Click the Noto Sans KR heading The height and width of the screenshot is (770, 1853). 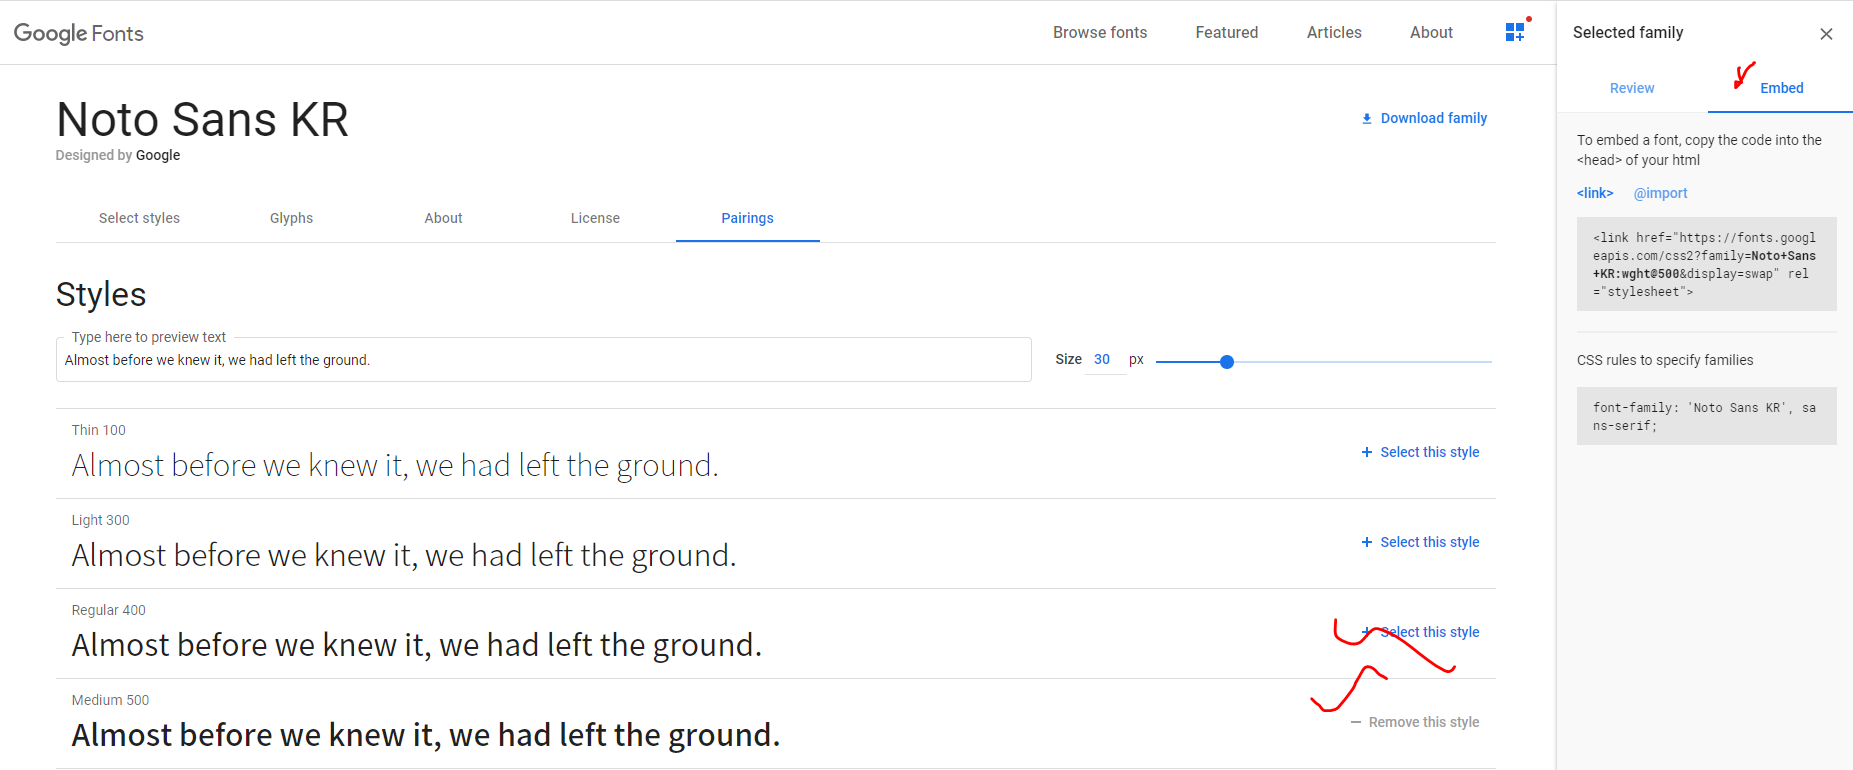coord(202,120)
